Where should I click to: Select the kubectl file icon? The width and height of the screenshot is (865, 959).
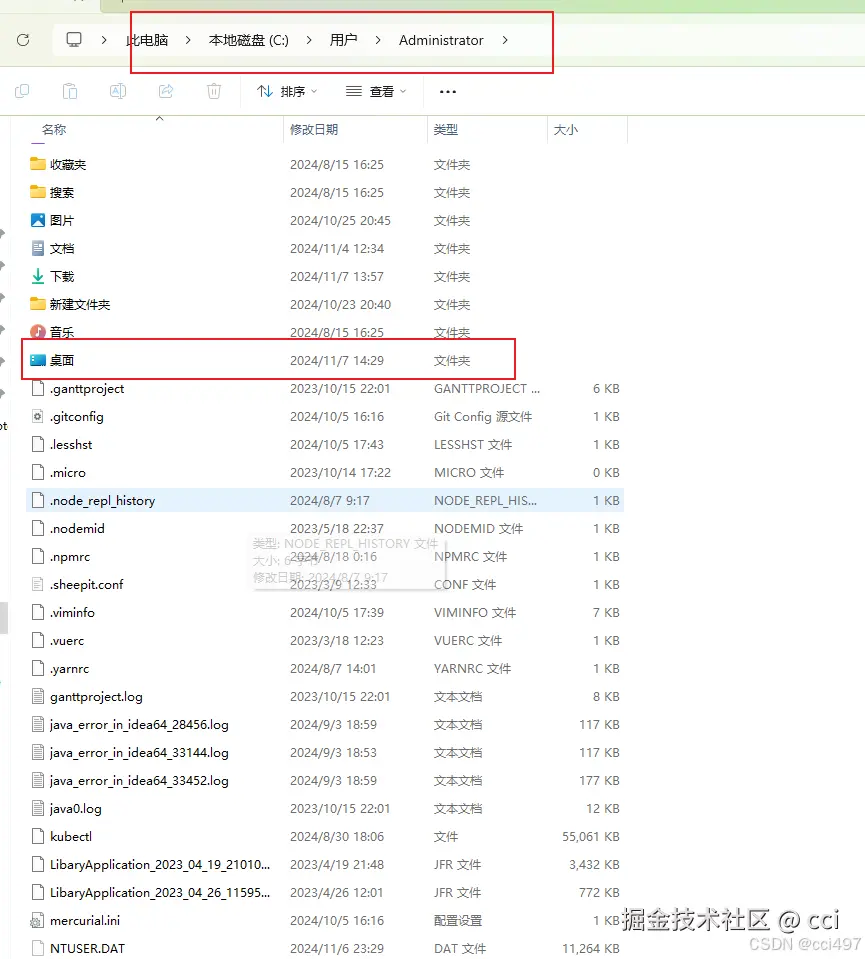[38, 837]
